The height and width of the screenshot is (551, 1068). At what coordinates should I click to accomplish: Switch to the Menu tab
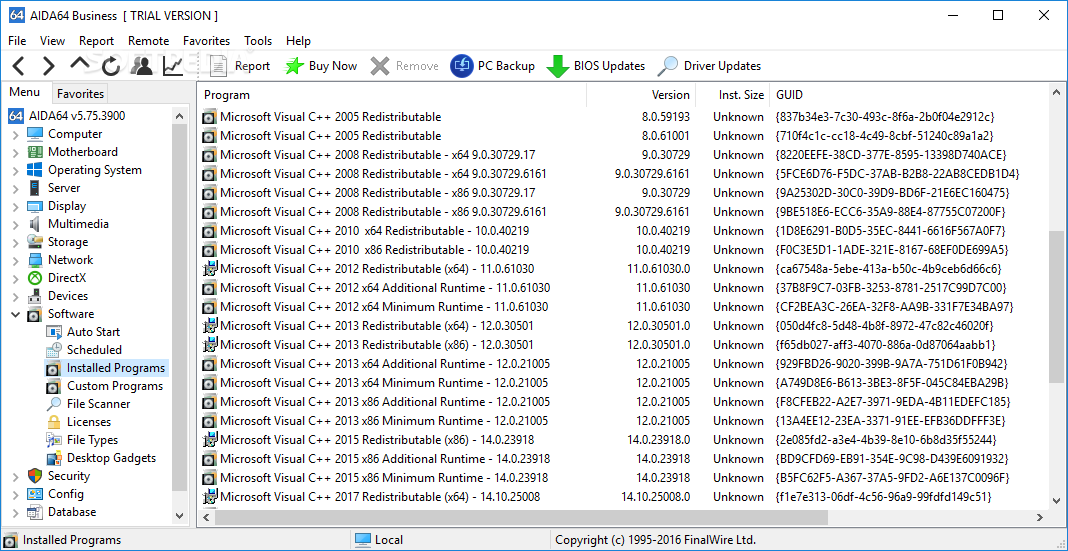coord(25,93)
